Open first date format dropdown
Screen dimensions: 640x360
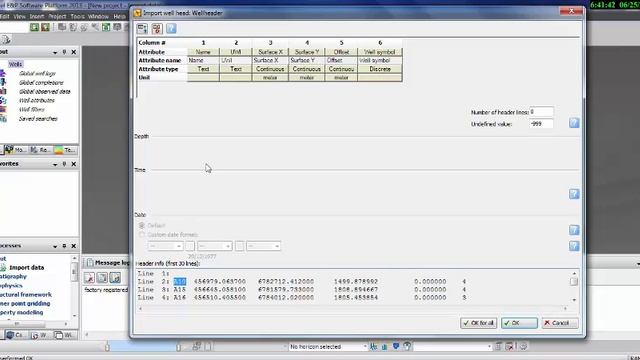click(165, 246)
